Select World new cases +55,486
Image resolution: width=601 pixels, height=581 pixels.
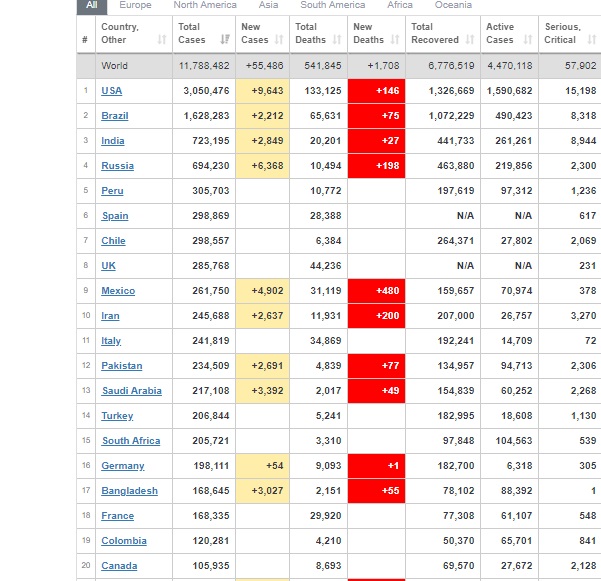264,66
